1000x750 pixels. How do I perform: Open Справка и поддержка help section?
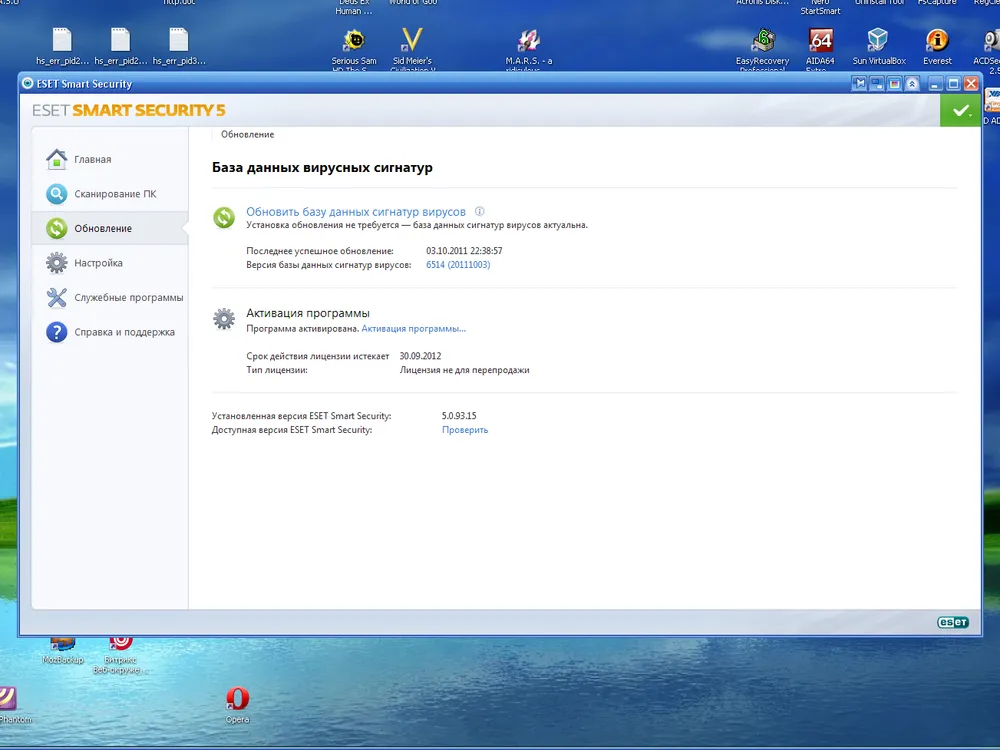[124, 332]
